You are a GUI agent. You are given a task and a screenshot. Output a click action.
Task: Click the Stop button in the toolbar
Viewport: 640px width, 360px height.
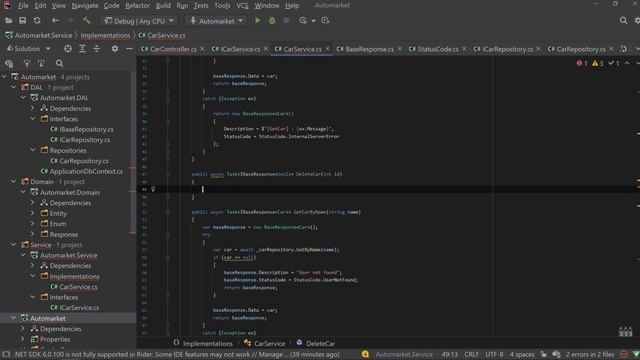pyautogui.click(x=286, y=20)
